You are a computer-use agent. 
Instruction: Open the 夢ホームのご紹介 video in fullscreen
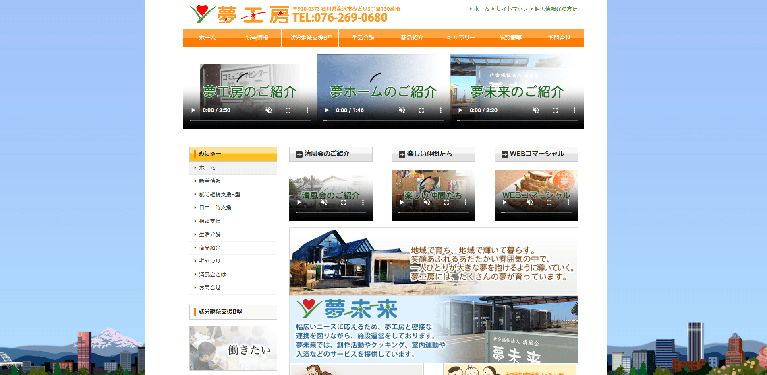pyautogui.click(x=421, y=110)
